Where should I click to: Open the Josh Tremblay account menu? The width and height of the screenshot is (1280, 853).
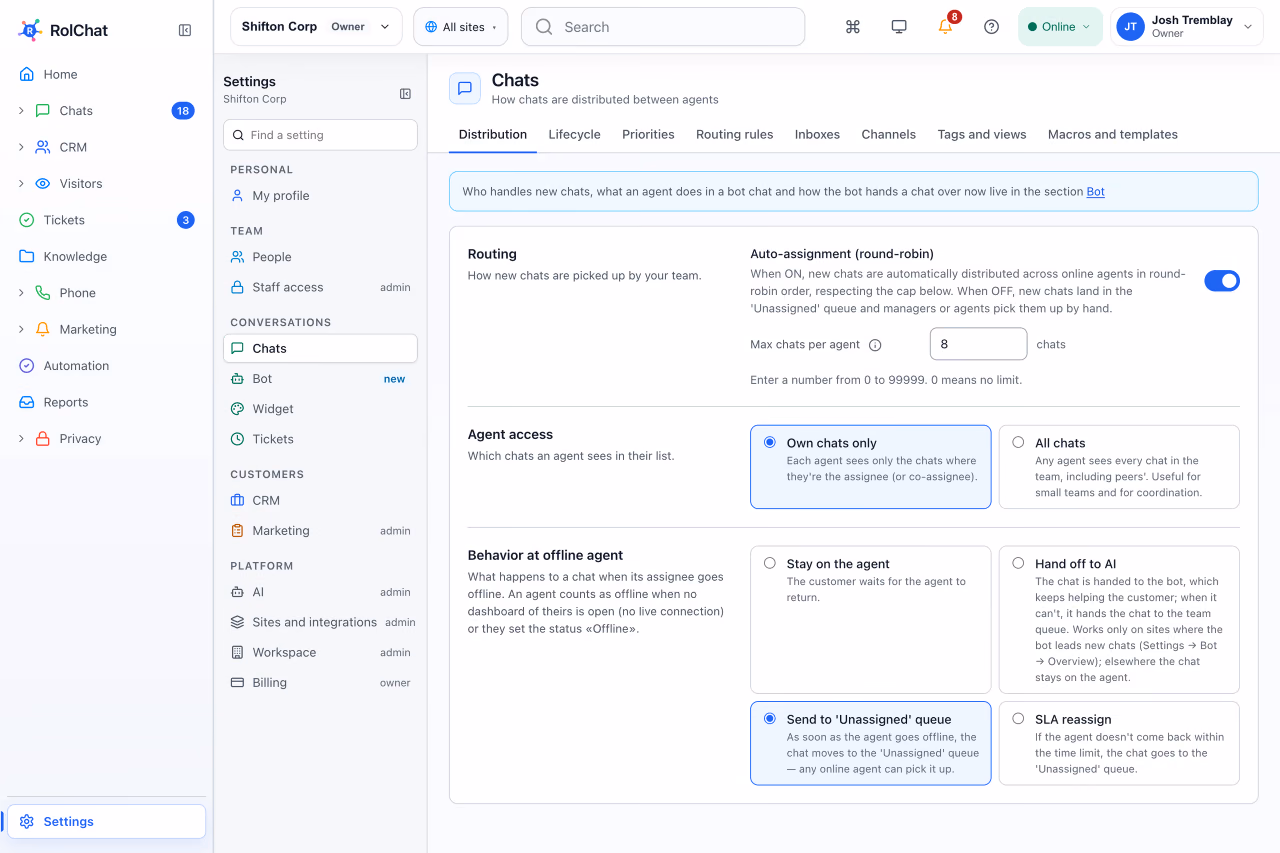pos(1187,27)
